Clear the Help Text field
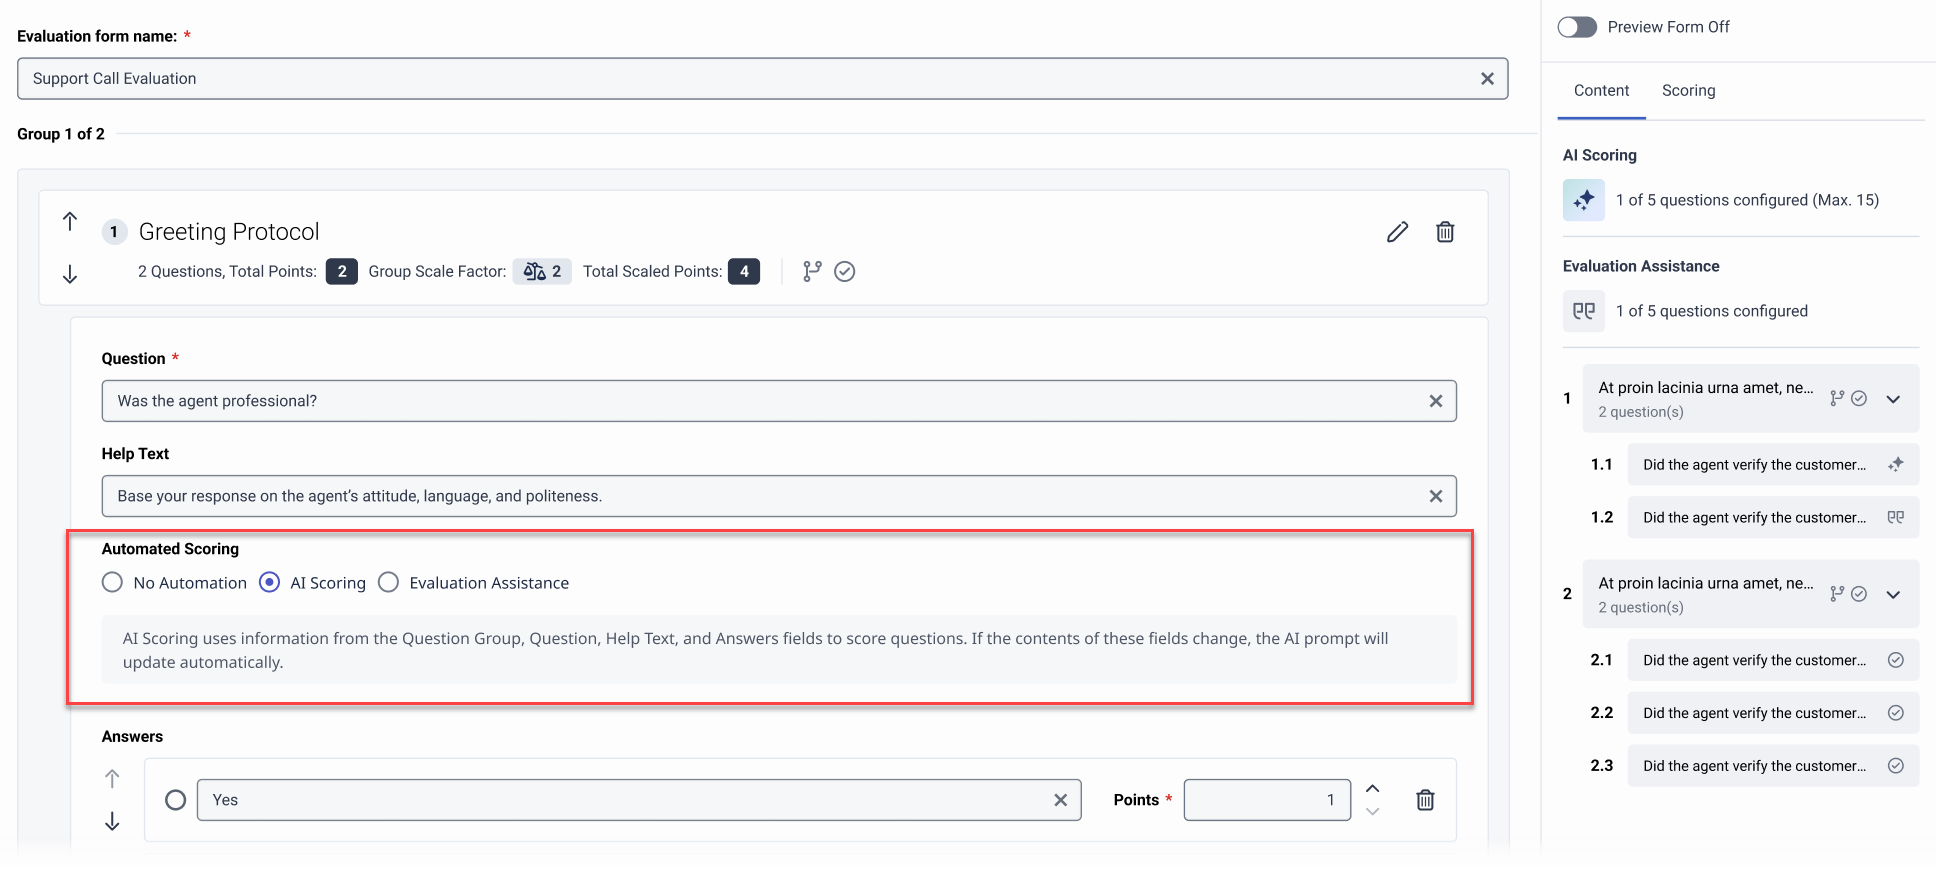Image resolution: width=1936 pixels, height=881 pixels. coord(1436,496)
